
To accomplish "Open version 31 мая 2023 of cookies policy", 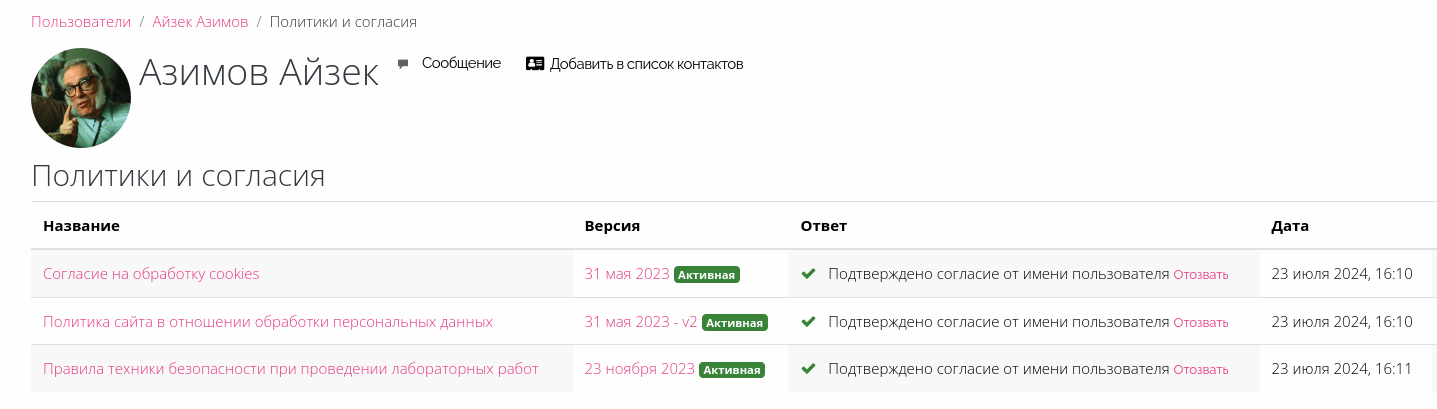I will coord(627,273).
